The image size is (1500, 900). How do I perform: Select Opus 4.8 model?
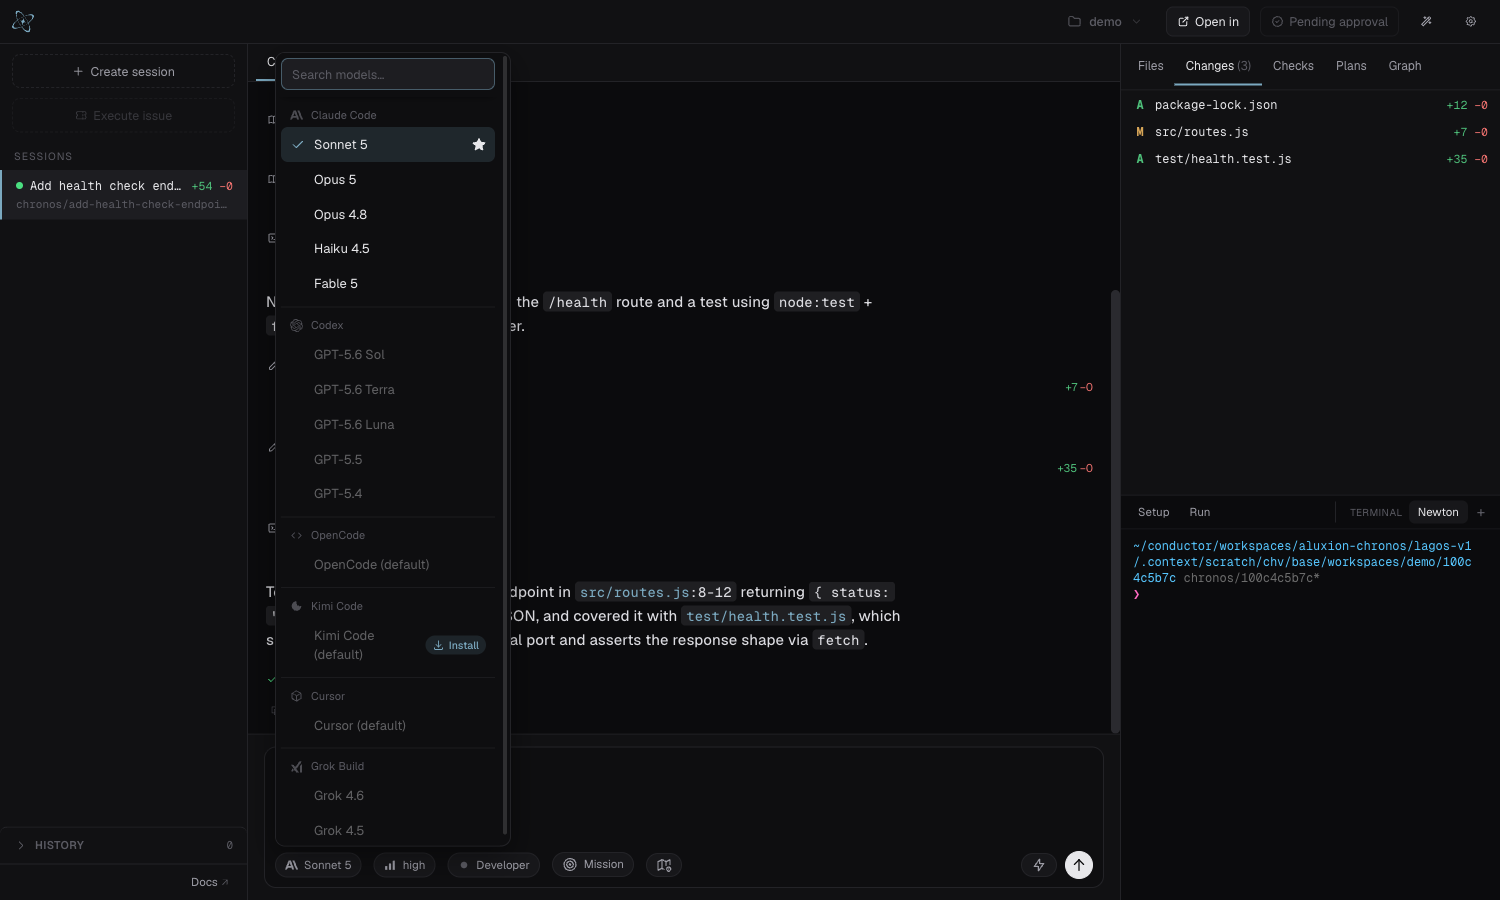pyautogui.click(x=388, y=215)
